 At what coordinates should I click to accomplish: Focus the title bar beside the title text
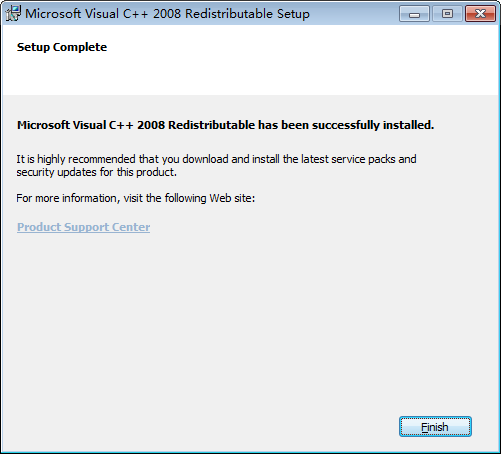pyautogui.click(x=353, y=14)
